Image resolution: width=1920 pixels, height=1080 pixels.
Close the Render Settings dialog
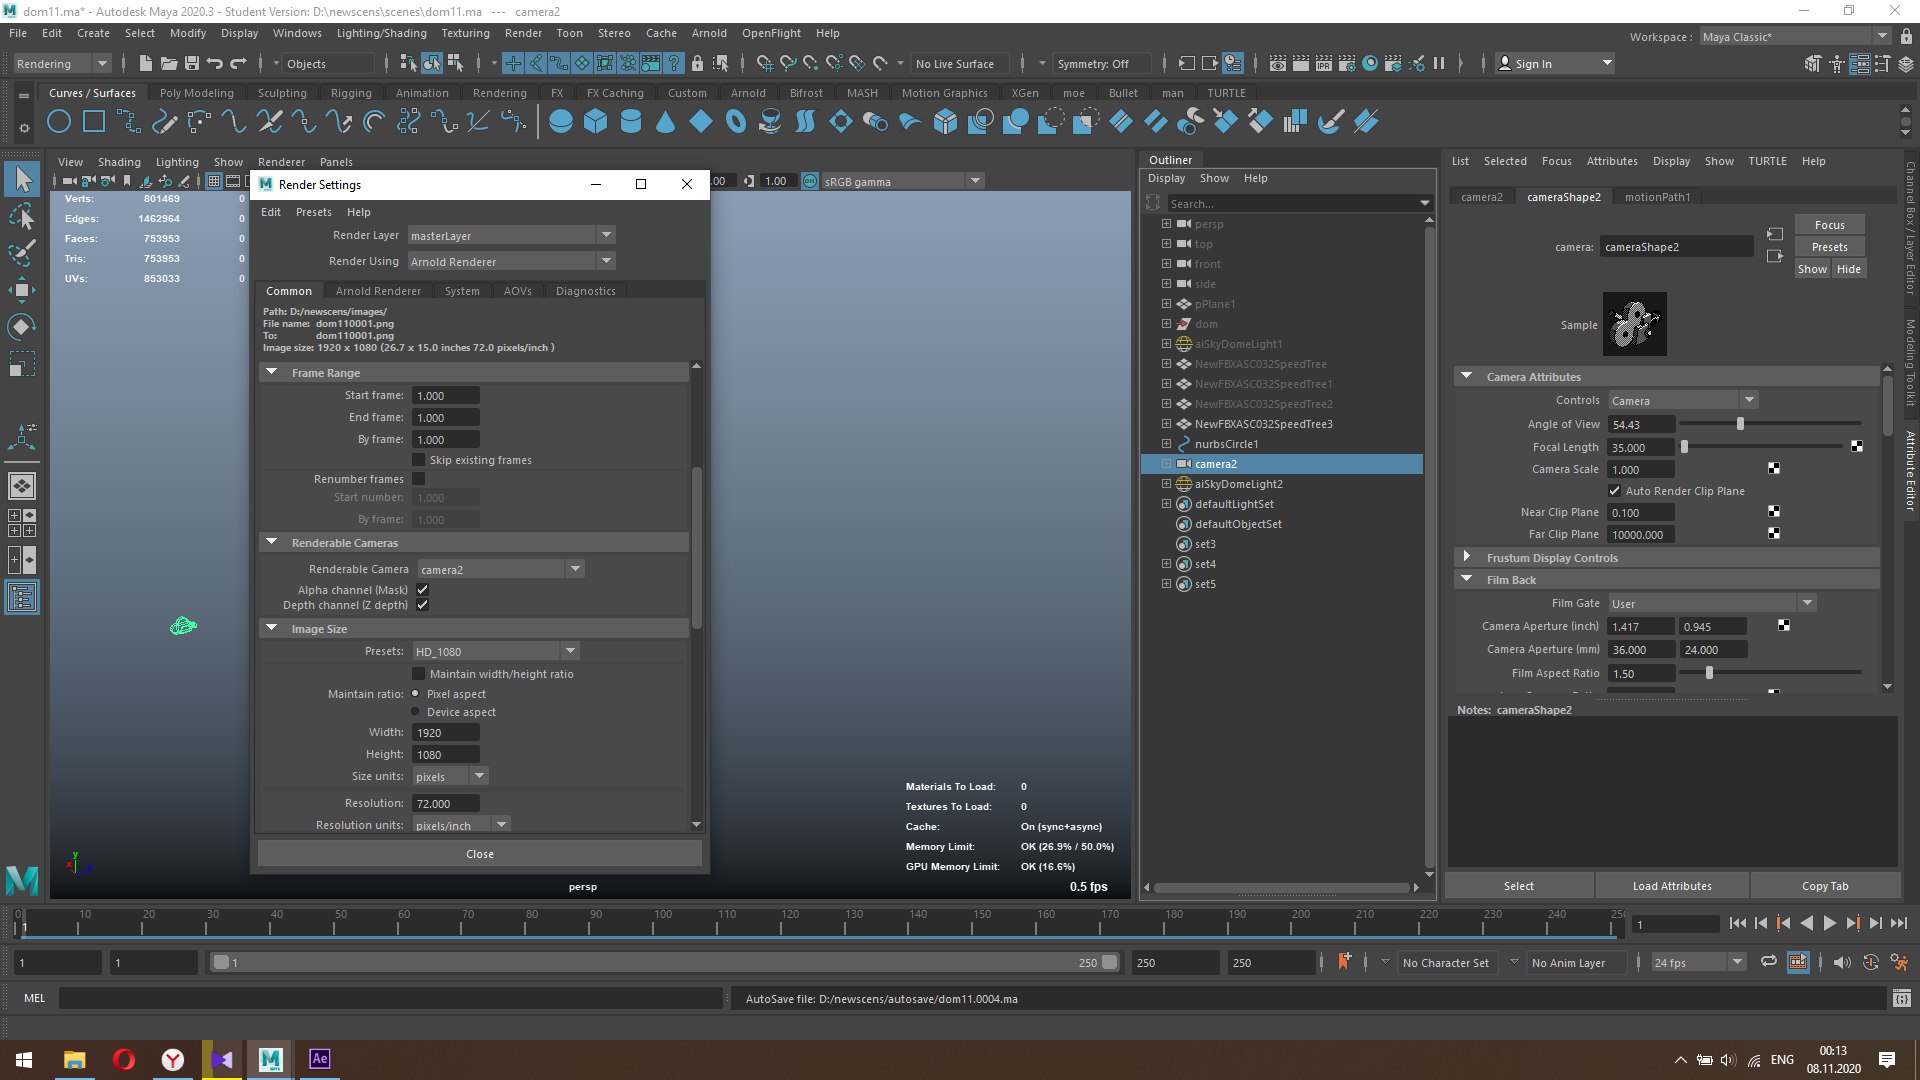480,854
